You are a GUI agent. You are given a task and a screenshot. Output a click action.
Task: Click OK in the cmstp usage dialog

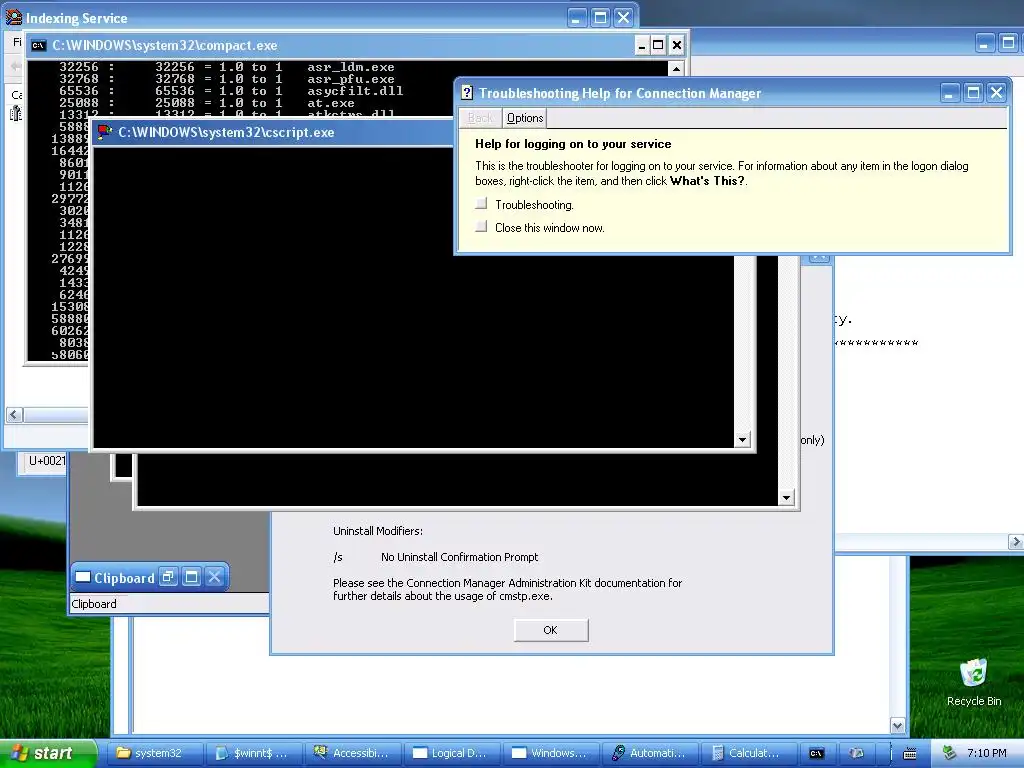click(551, 630)
